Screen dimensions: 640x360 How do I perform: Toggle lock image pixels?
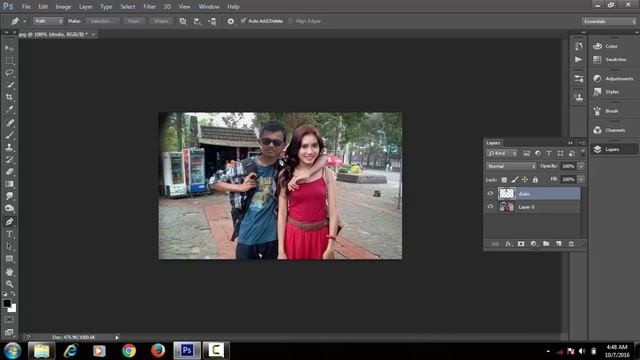[515, 180]
